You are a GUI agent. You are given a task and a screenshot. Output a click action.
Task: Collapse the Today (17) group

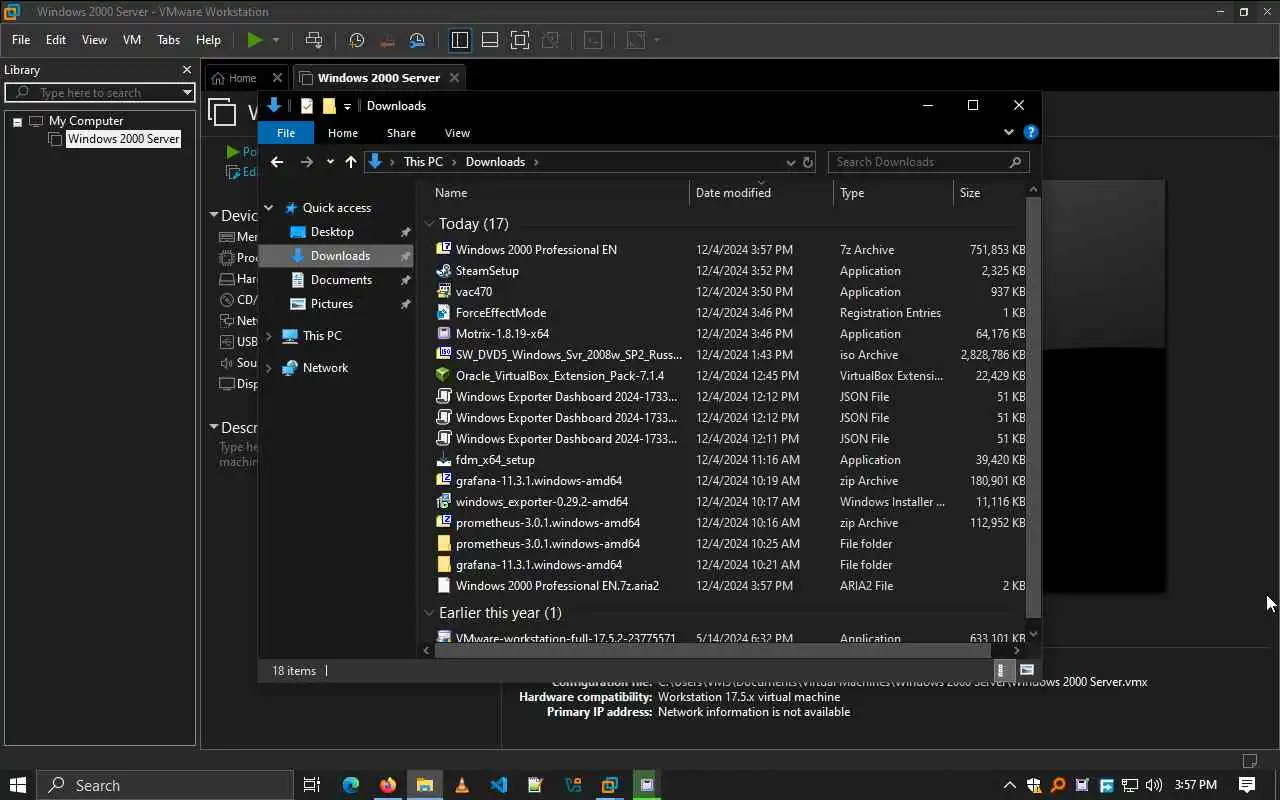(429, 224)
